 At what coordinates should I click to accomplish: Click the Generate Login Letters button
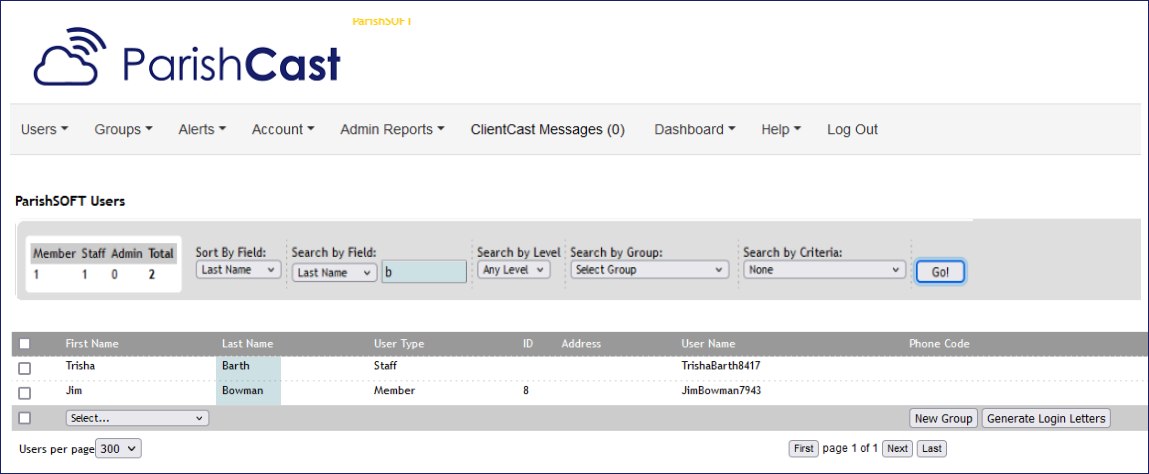(x=1046, y=418)
